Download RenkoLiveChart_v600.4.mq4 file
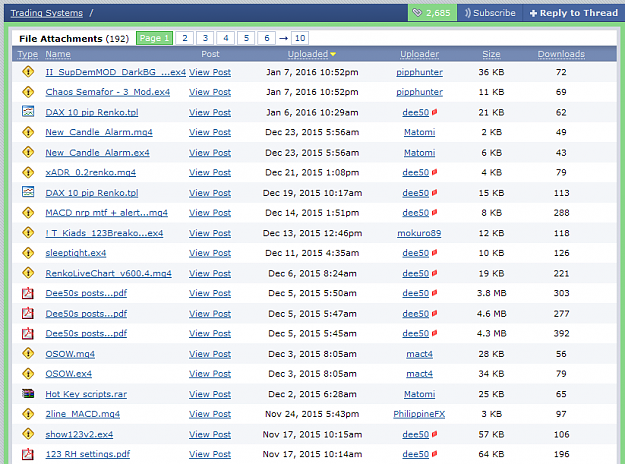The image size is (625, 464). pyautogui.click(x=108, y=273)
